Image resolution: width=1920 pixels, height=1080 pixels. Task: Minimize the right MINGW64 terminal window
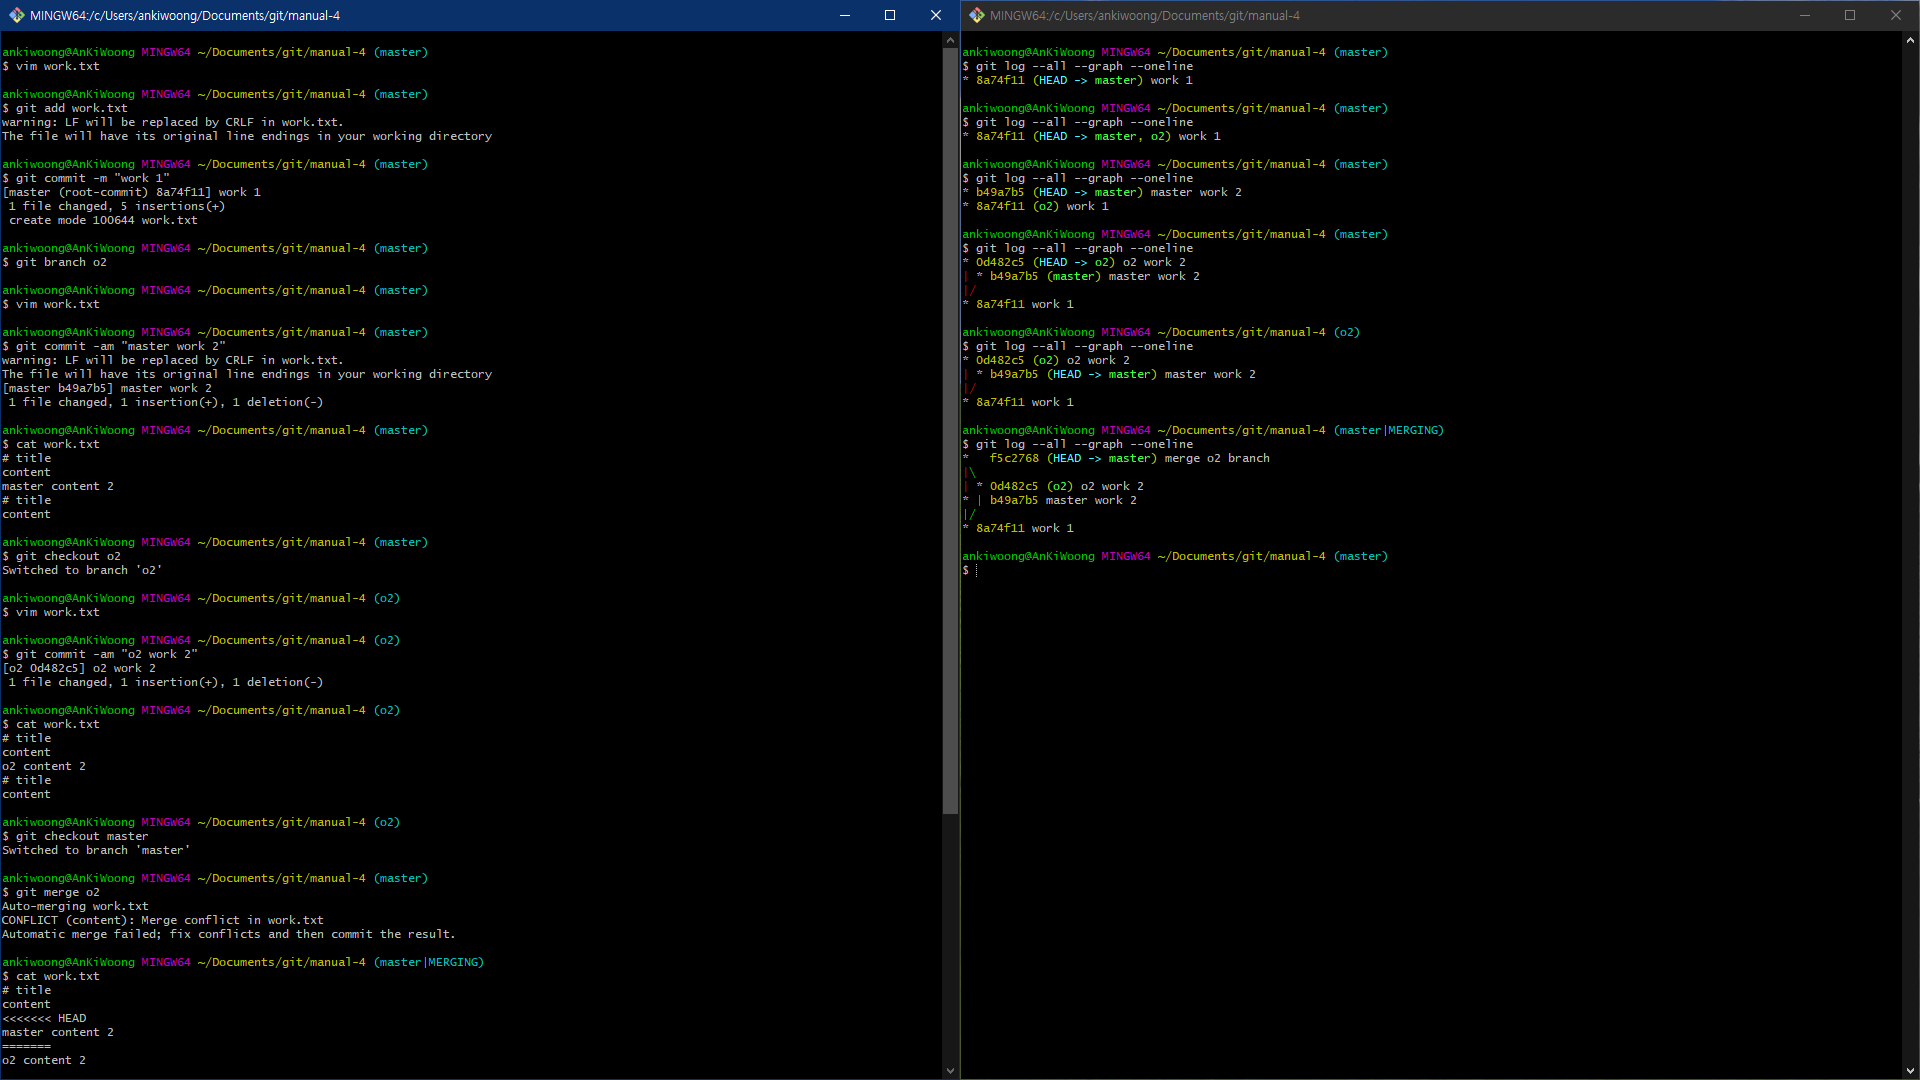pyautogui.click(x=1804, y=15)
